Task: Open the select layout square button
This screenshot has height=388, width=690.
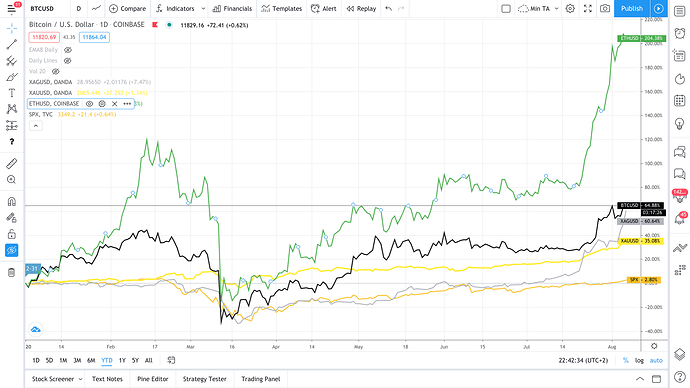Action: (506, 8)
